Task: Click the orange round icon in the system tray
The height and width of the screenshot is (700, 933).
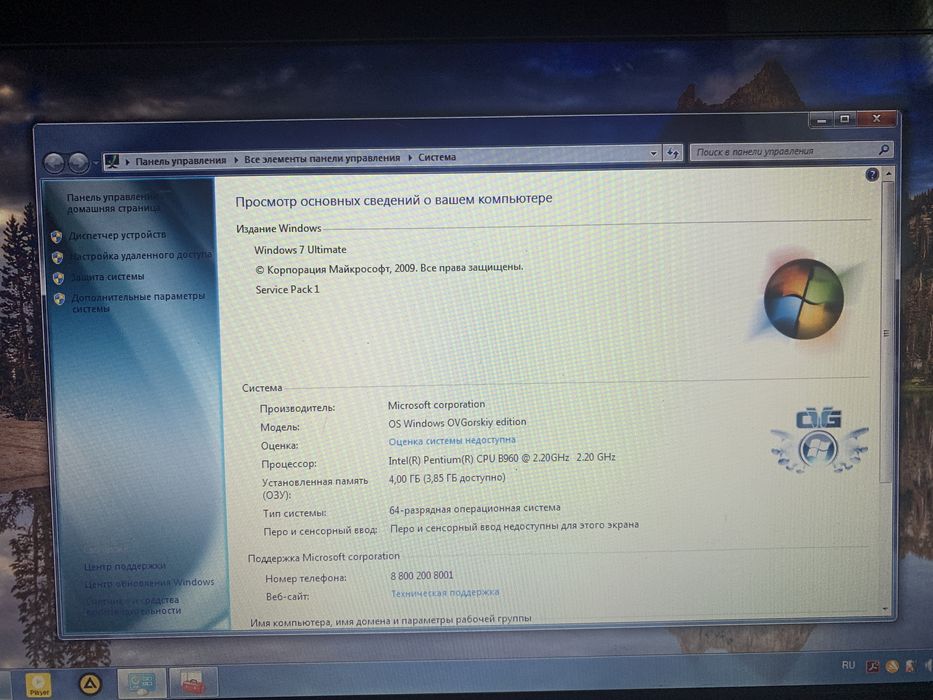Action: tap(891, 666)
